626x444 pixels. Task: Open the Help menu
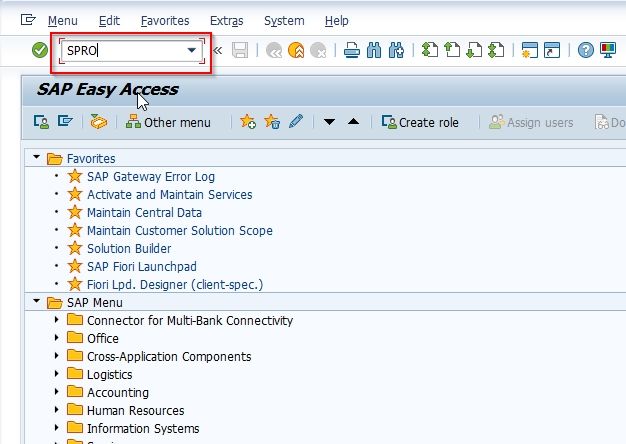pos(337,21)
